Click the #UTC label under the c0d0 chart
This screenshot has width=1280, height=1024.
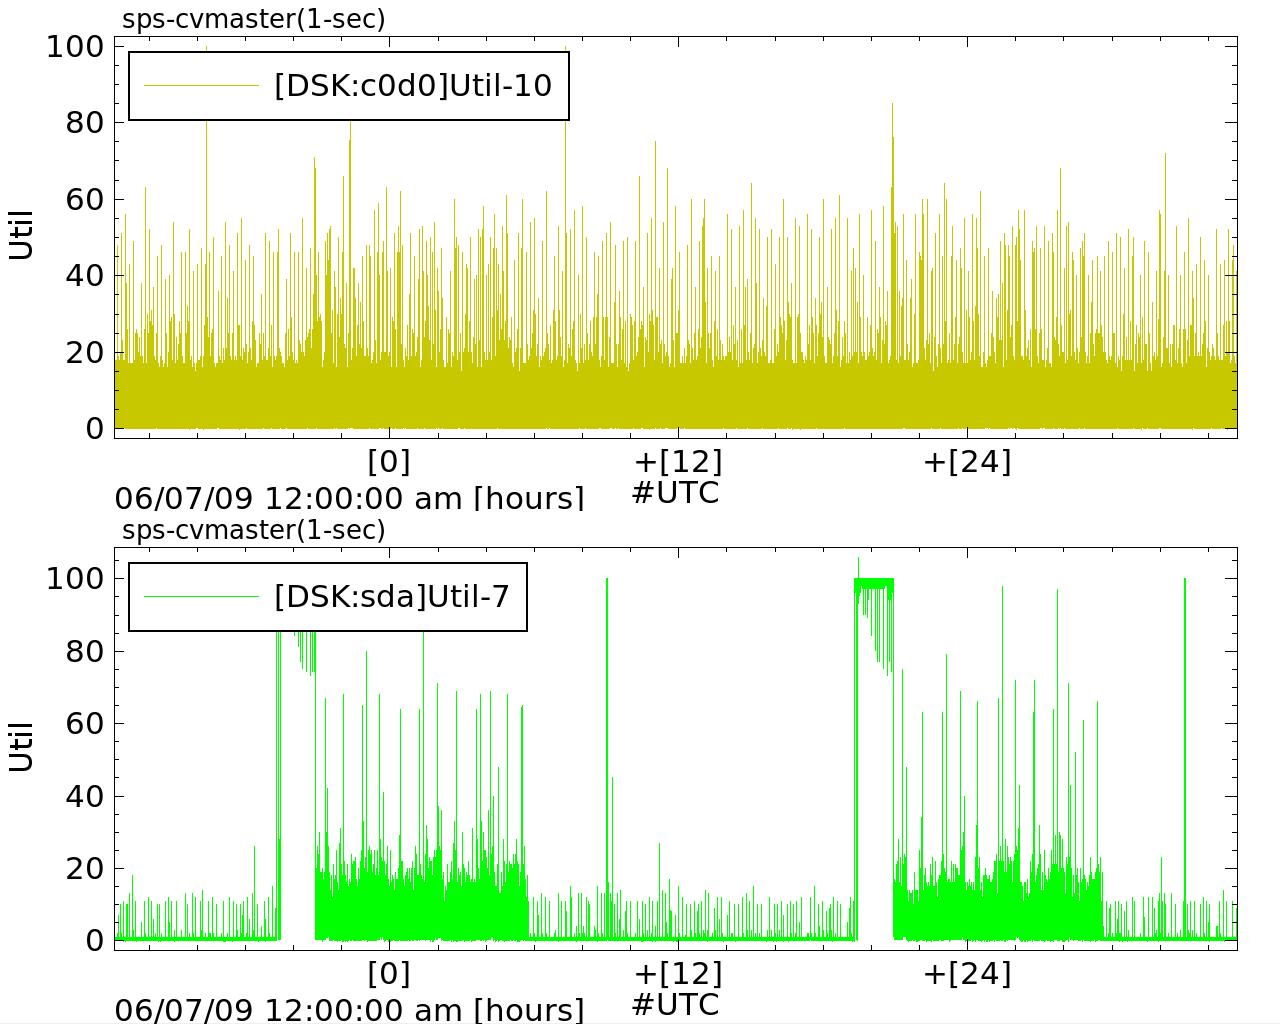click(x=675, y=493)
